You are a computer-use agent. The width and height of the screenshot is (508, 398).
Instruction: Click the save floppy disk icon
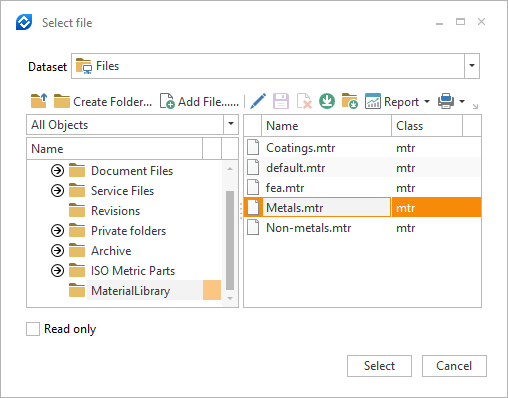[281, 101]
